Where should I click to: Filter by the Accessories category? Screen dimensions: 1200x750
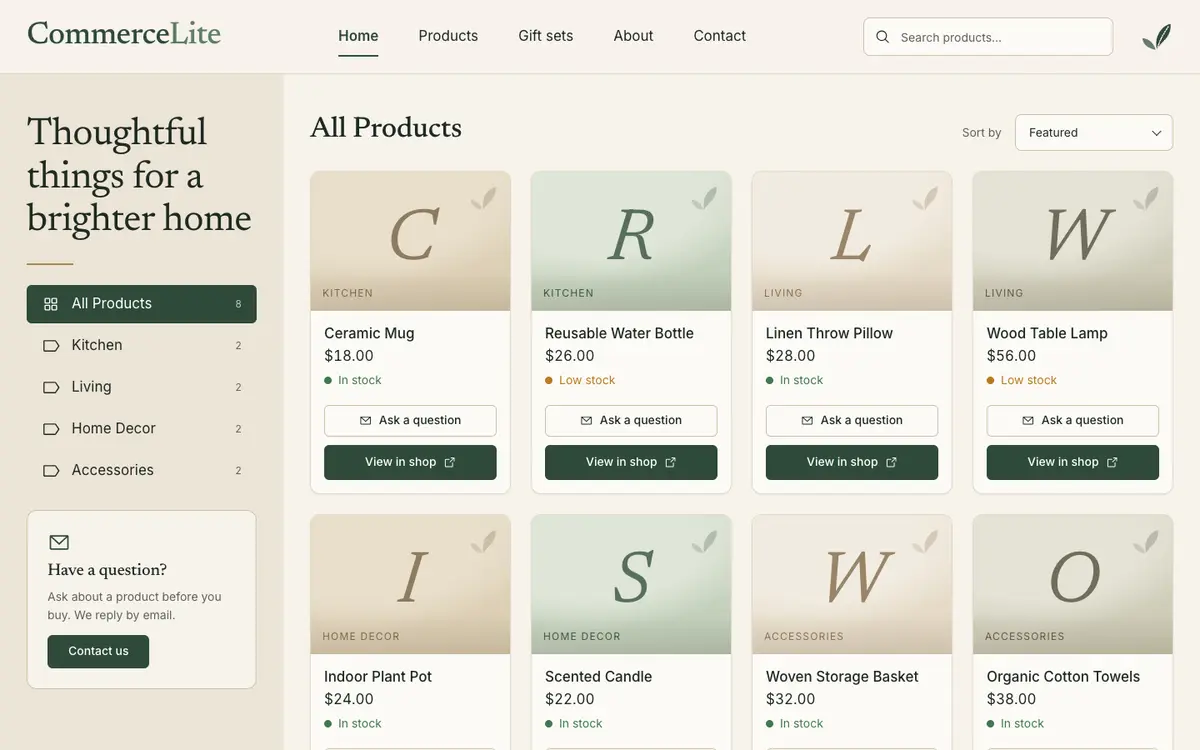click(142, 470)
